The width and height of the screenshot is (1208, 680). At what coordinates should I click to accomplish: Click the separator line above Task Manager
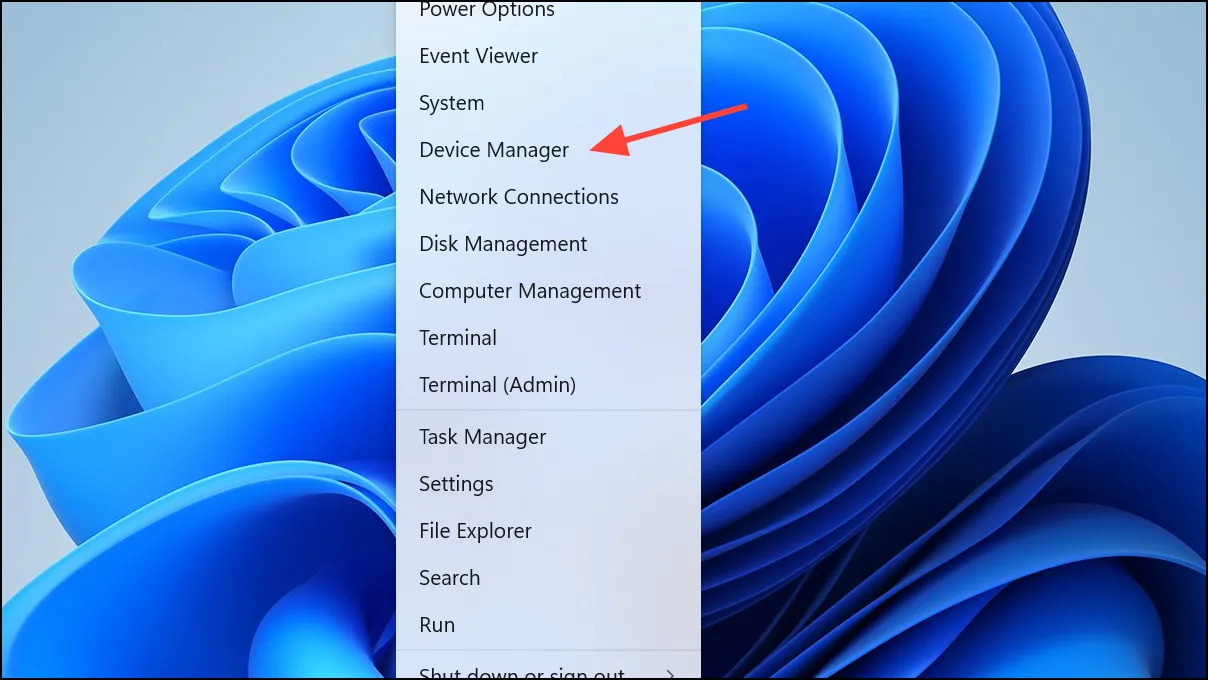[x=548, y=410]
